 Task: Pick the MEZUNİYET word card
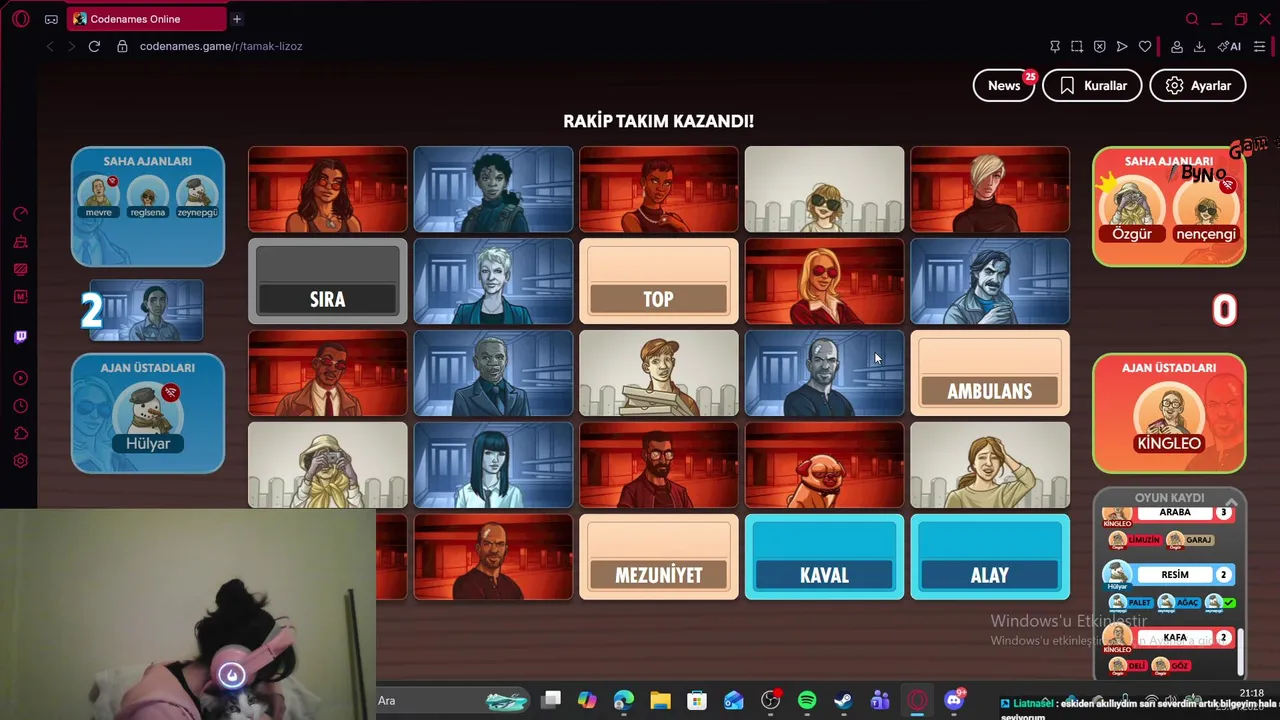point(659,557)
